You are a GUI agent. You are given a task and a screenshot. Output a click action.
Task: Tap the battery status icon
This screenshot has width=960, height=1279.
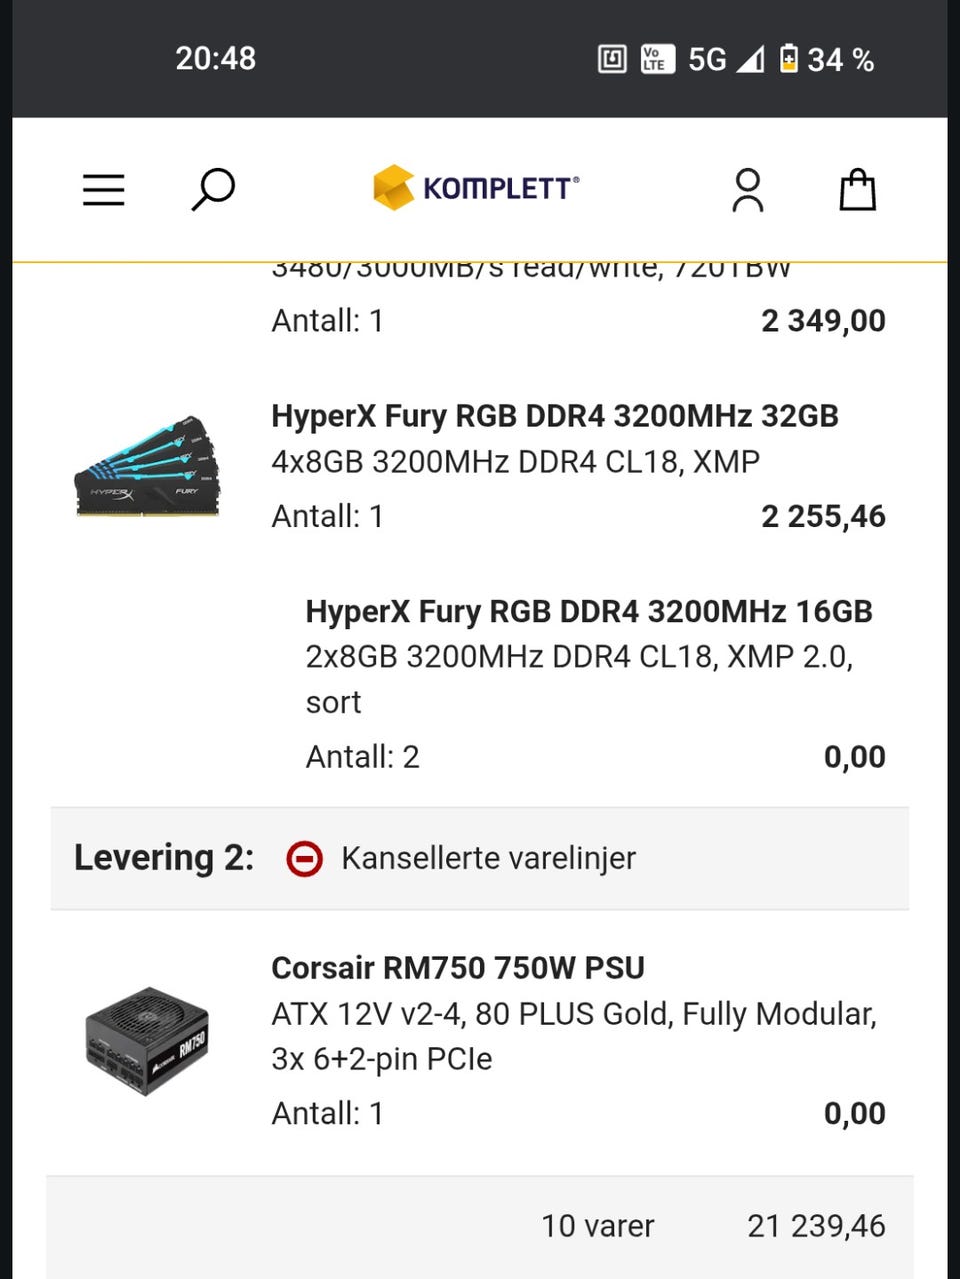pos(789,59)
